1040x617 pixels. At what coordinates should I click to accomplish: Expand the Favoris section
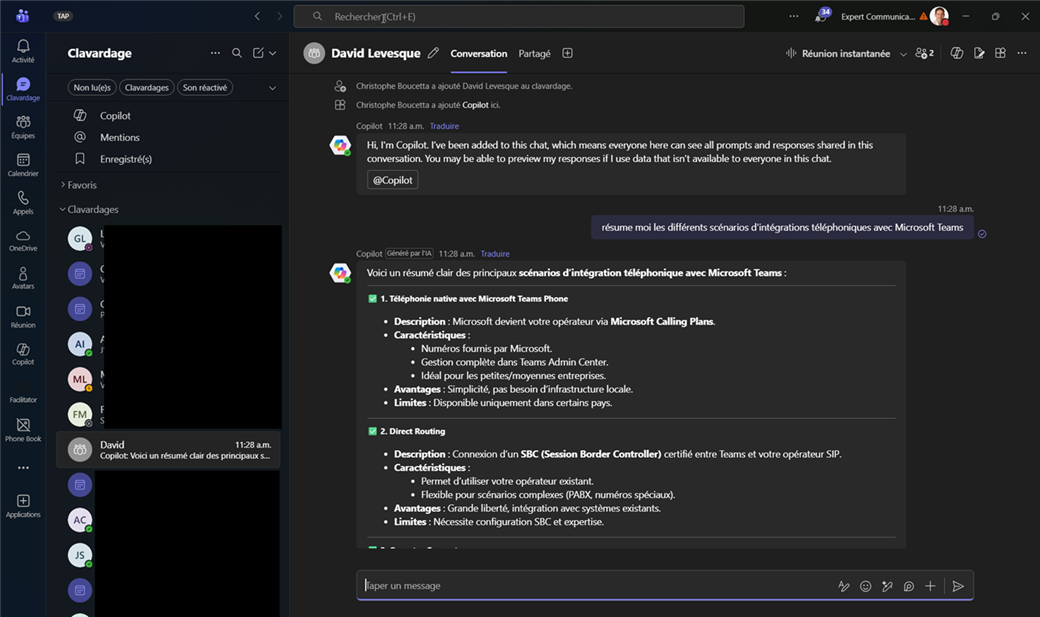pos(82,185)
